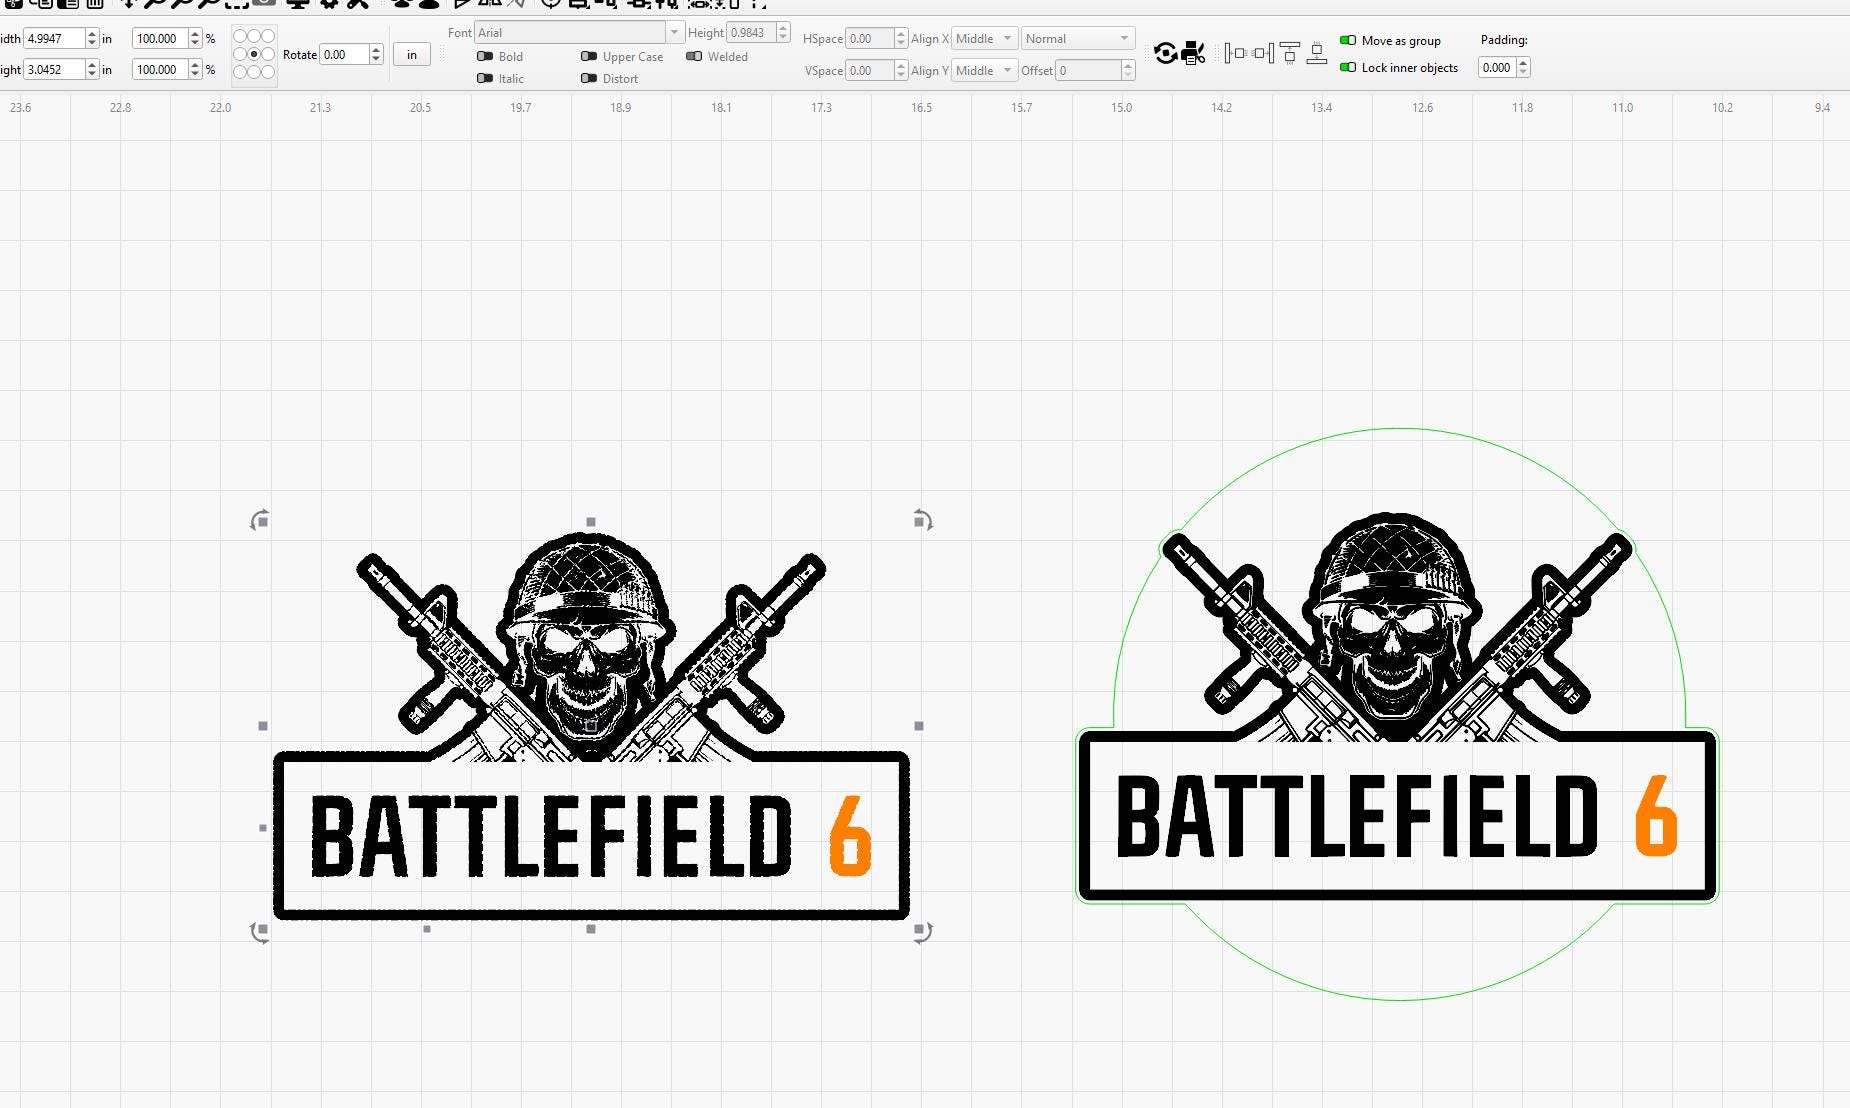
Task: Click the 'in' units button
Action: click(x=412, y=54)
